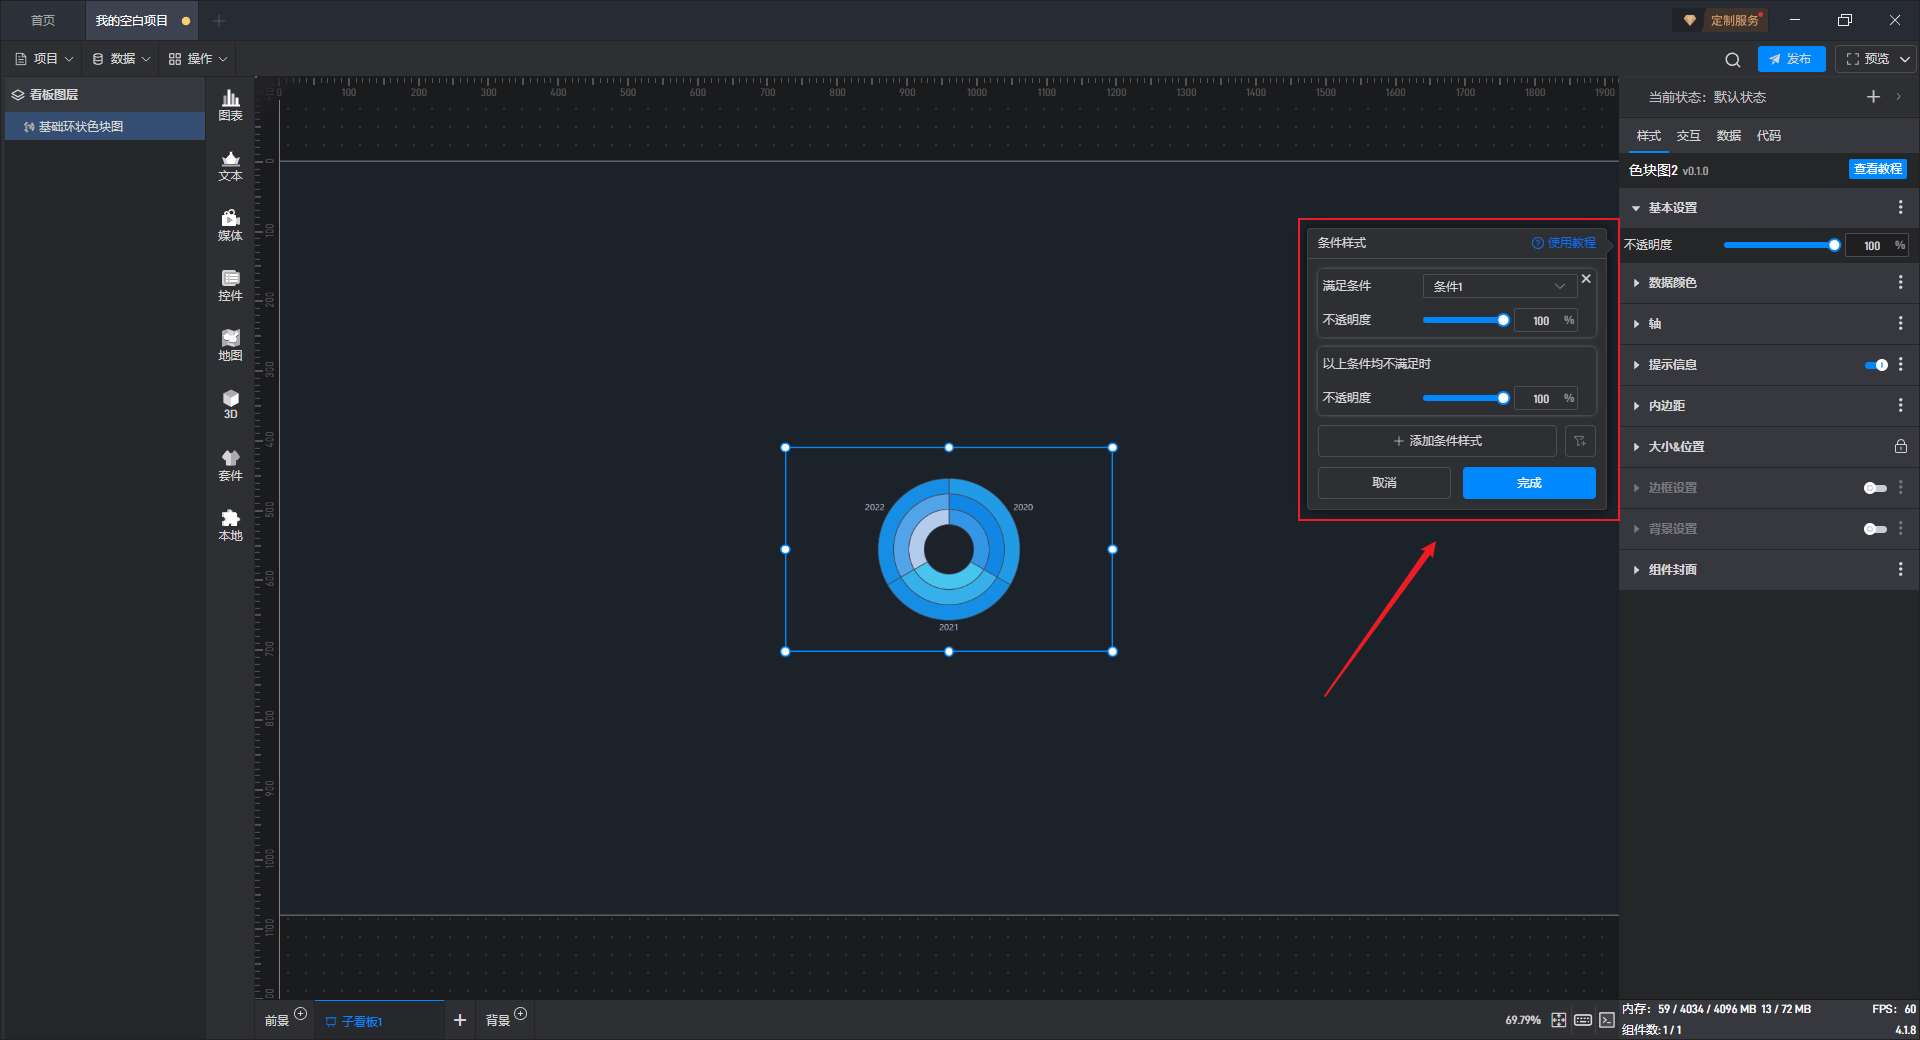Open the 地图 map components icon
Viewport: 1920px width, 1040px height.
pyautogui.click(x=230, y=345)
